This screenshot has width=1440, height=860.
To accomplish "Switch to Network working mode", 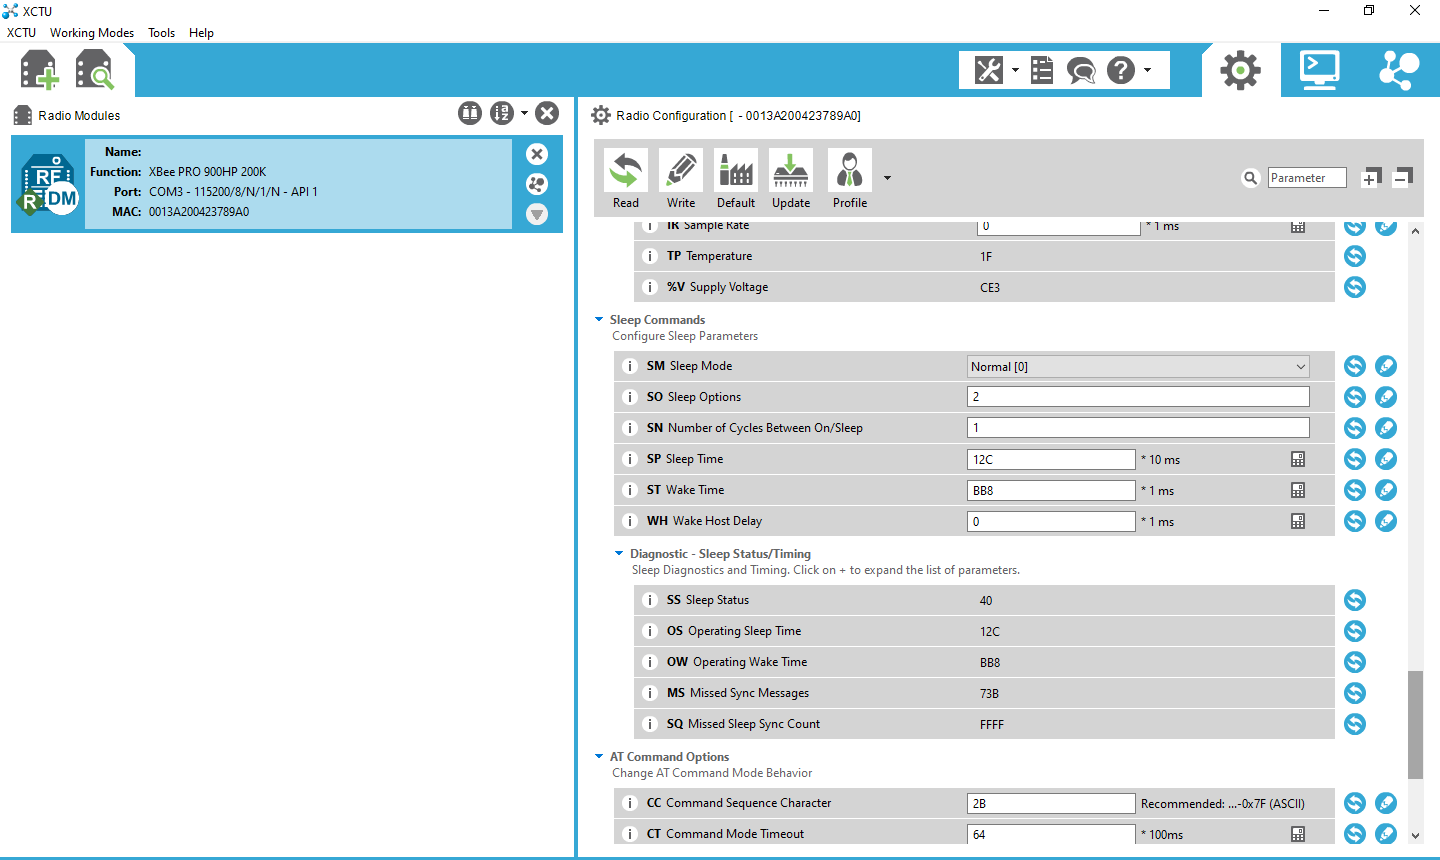I will [x=1398, y=70].
